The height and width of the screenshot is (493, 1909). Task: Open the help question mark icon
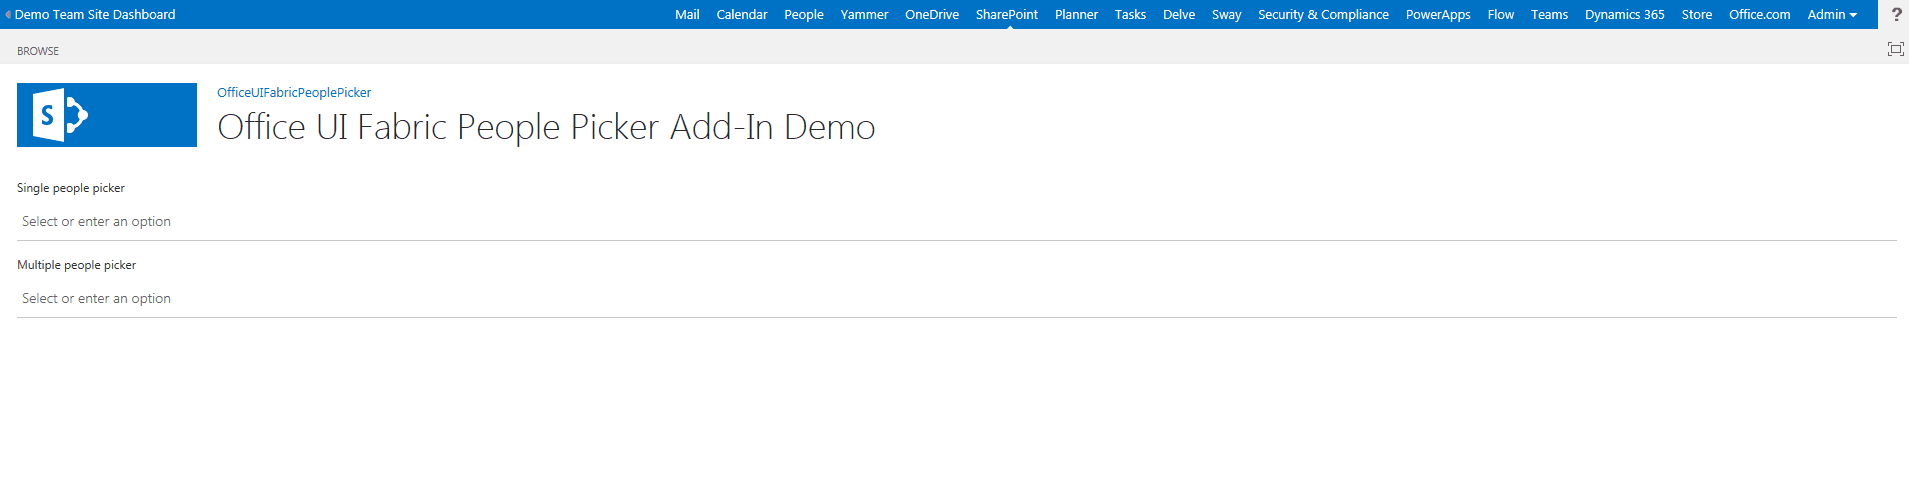pos(1896,14)
